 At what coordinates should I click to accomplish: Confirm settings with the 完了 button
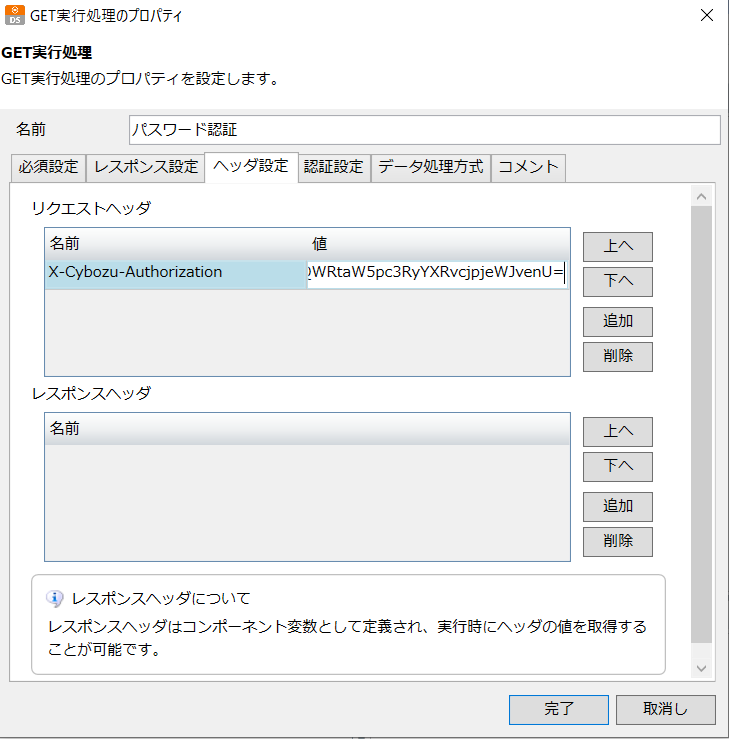(558, 710)
